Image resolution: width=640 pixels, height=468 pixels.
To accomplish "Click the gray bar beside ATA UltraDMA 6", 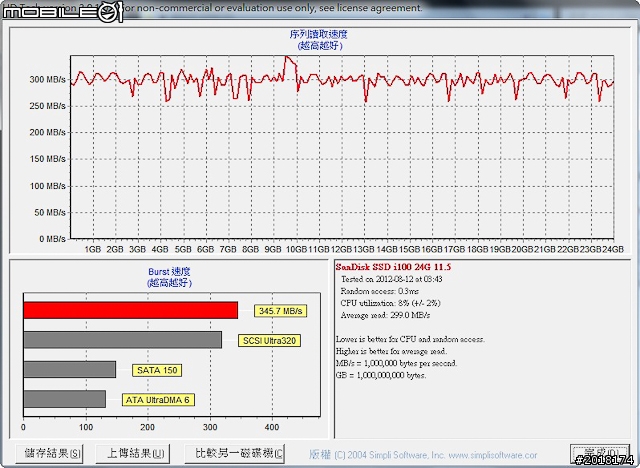I will 65,399.
